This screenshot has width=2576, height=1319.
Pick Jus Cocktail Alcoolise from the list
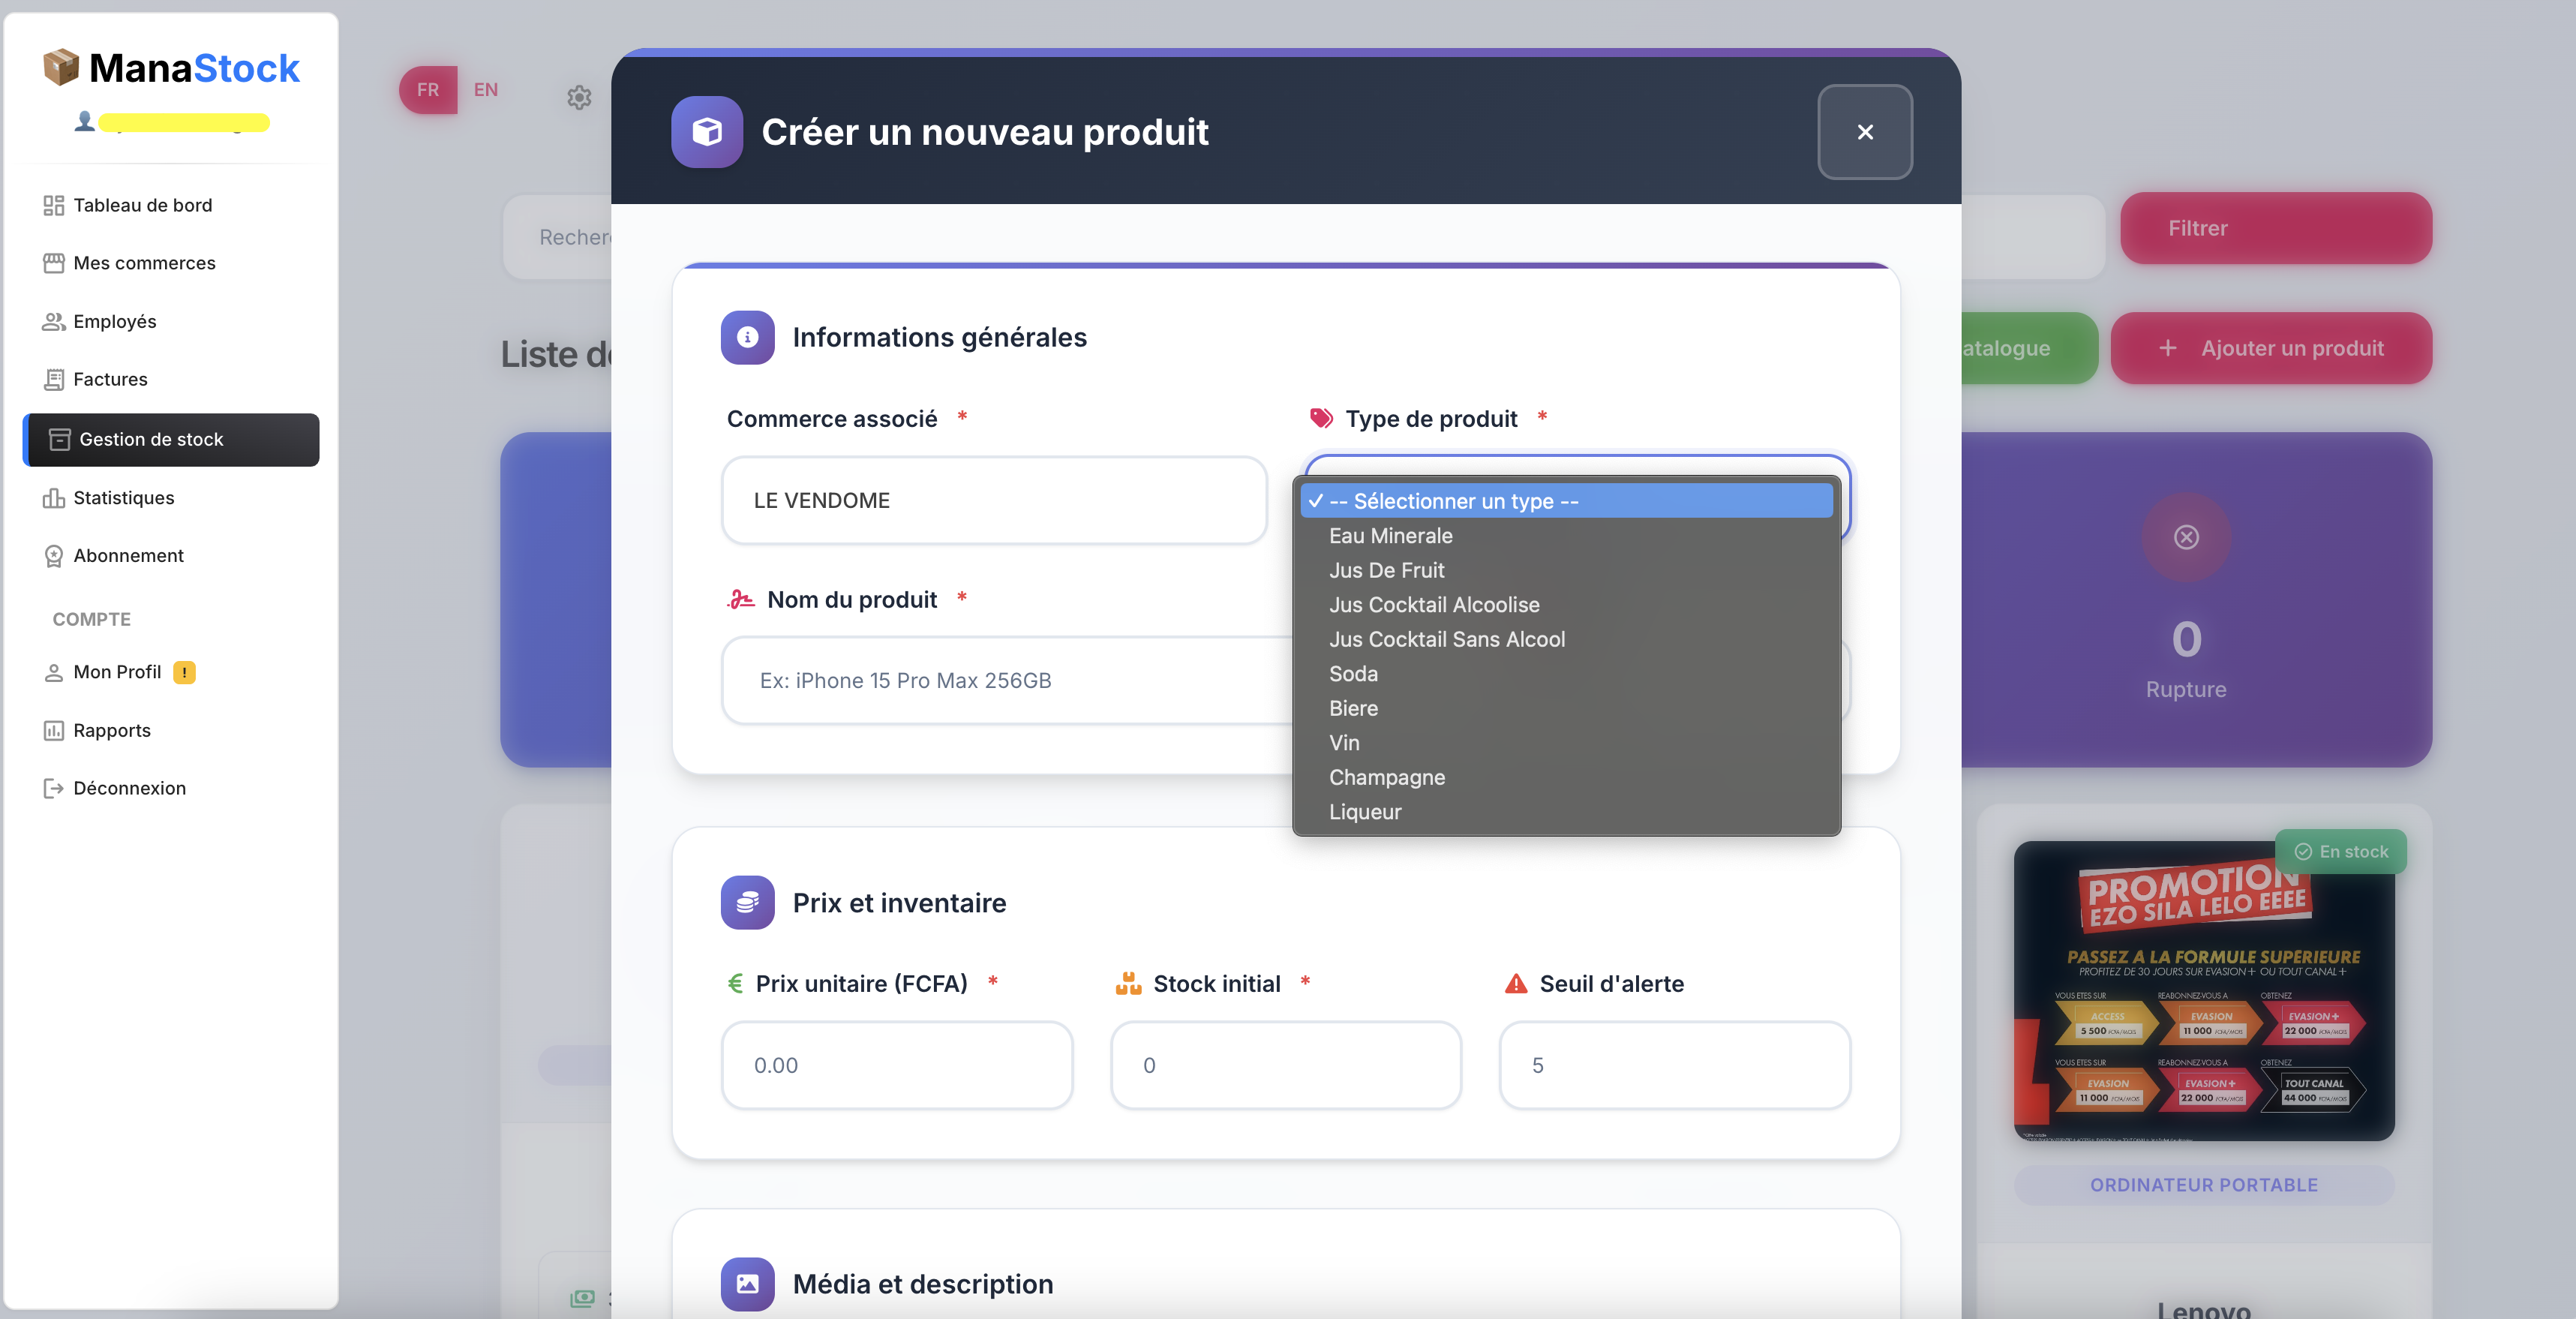(1566, 605)
